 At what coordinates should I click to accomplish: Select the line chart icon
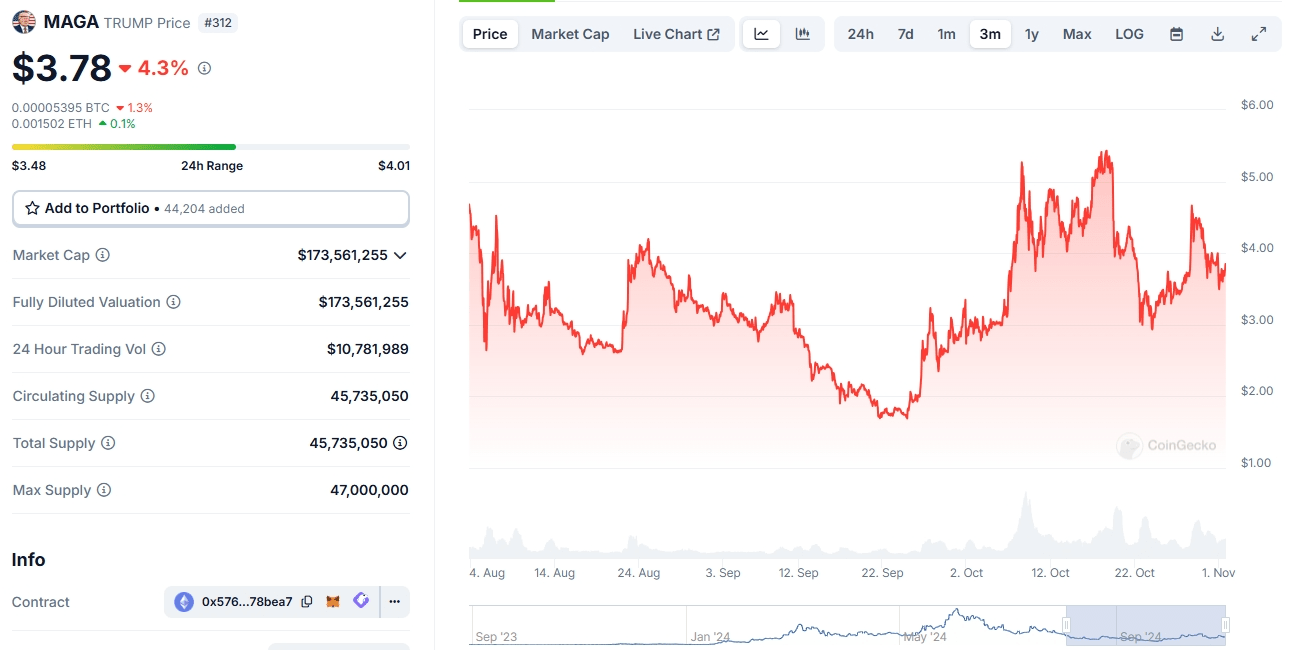pyautogui.click(x=761, y=33)
